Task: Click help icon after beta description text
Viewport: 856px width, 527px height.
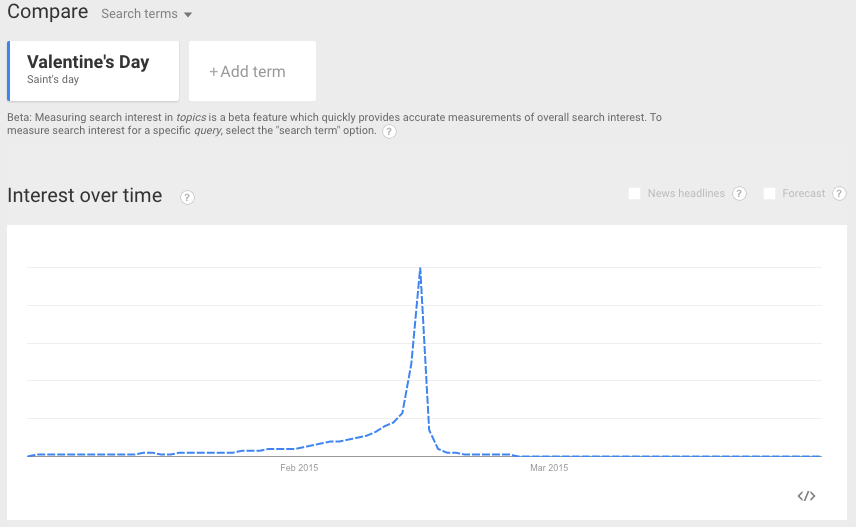Action: 389,132
